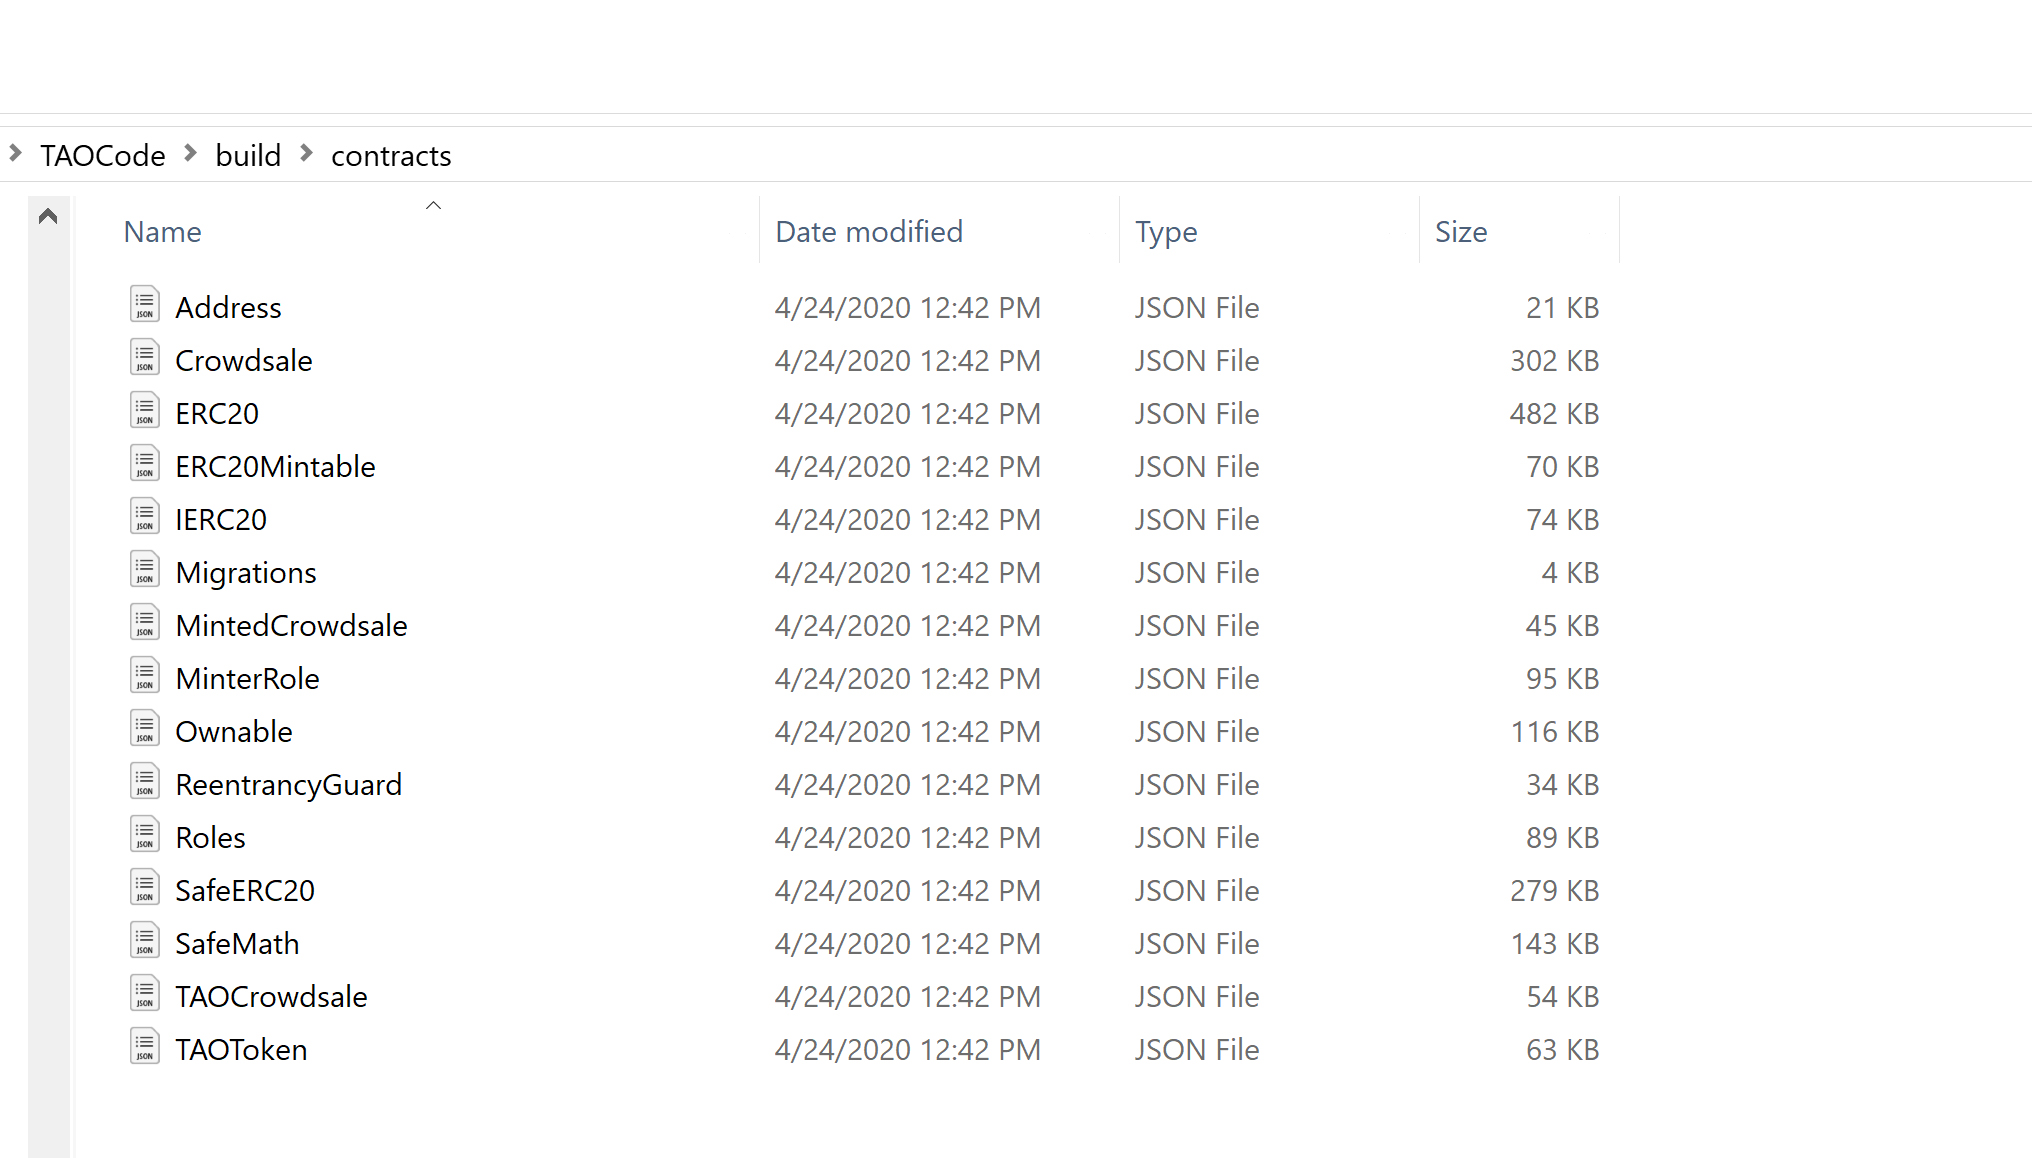Open the TAOCode breadcrumb folder
The width and height of the screenshot is (2032, 1158).
tap(103, 156)
